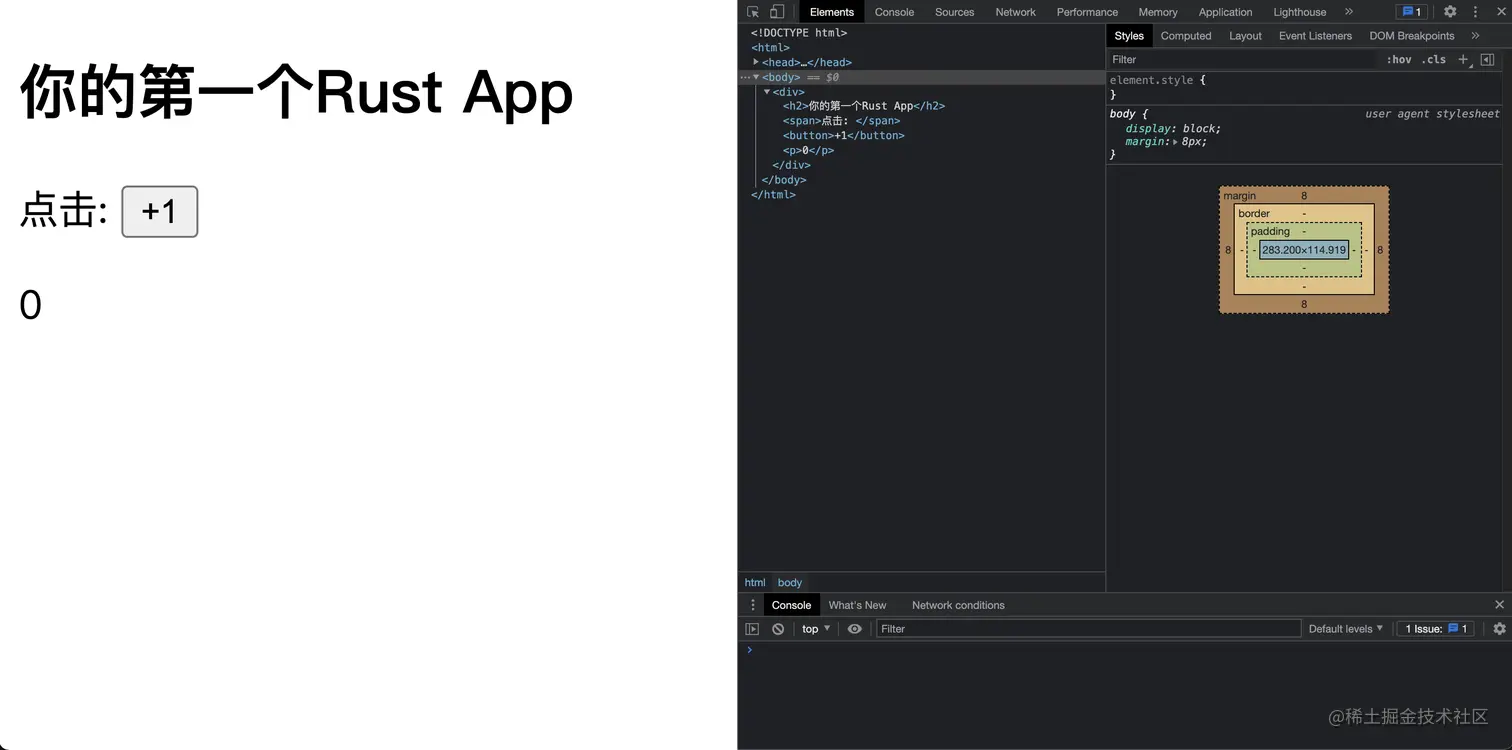Click the issues counter badge in top bar
This screenshot has width=1512, height=750.
(x=1411, y=12)
